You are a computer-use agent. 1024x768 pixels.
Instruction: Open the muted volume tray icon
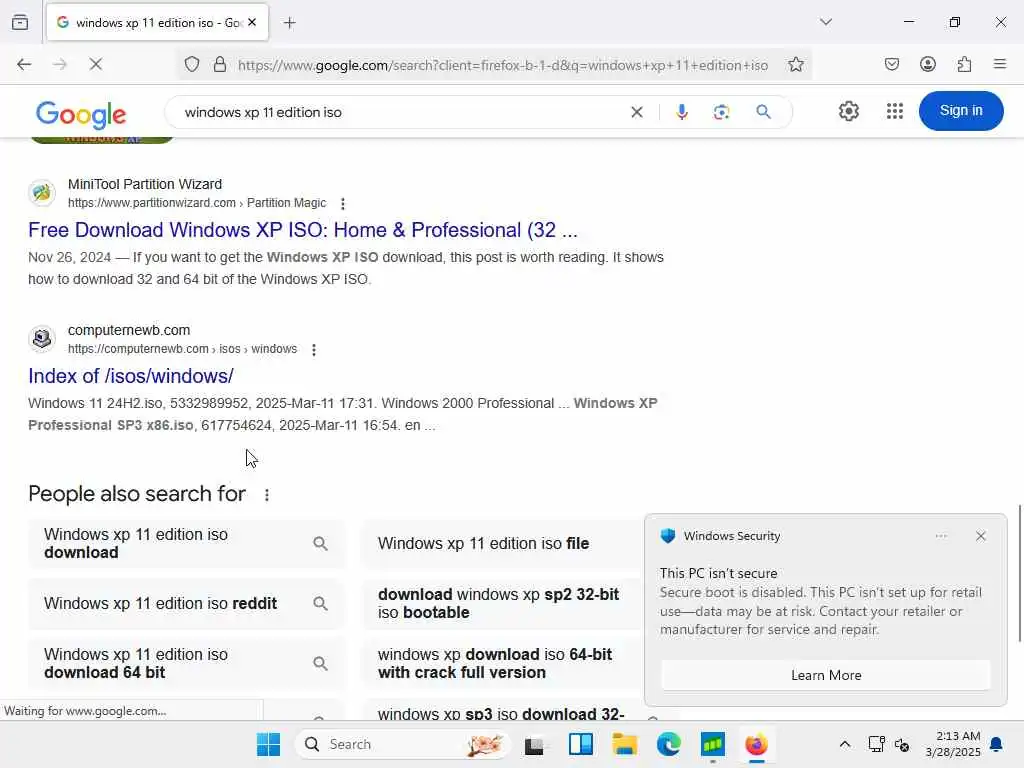(x=902, y=744)
